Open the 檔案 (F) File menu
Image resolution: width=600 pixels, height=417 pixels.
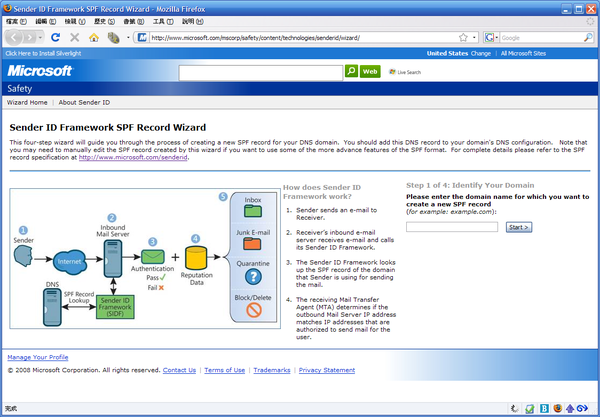click(16, 21)
